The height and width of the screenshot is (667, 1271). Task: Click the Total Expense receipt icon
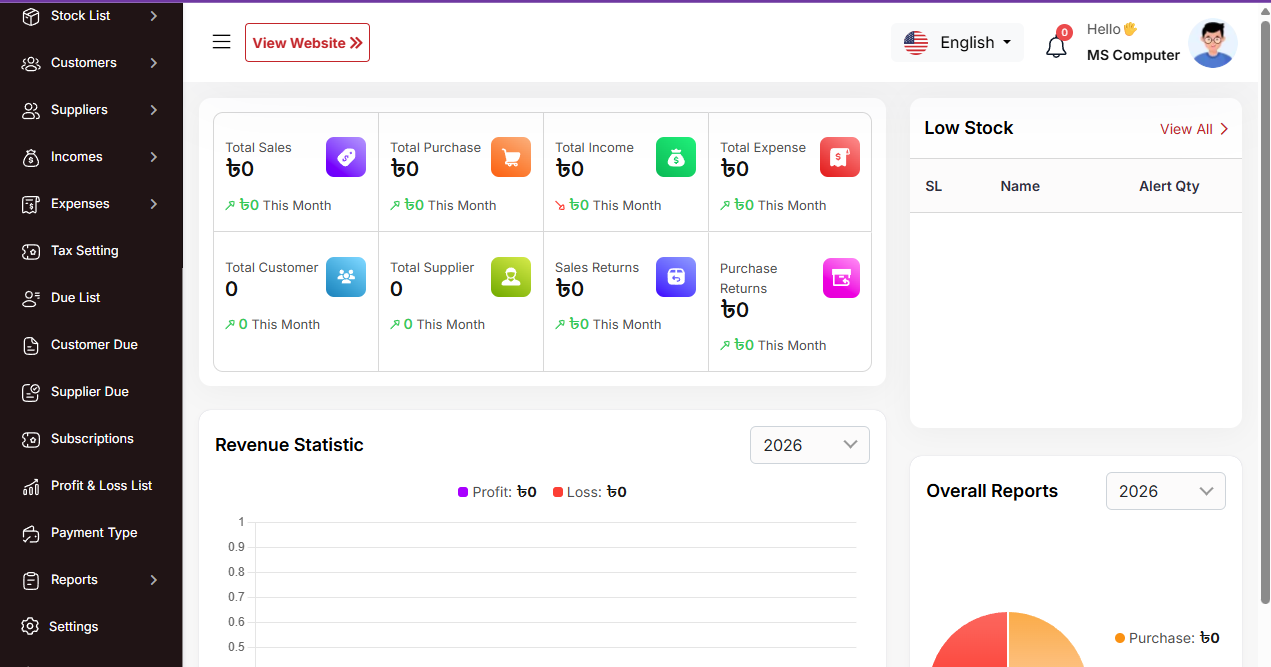[x=840, y=157]
